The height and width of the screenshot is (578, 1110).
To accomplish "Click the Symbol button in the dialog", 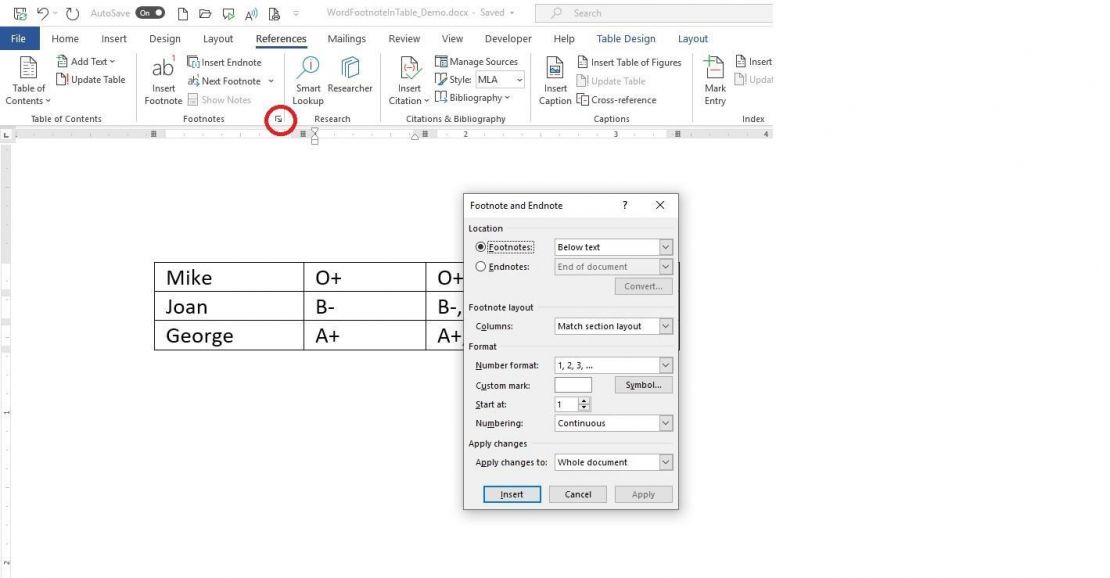I will [643, 384].
